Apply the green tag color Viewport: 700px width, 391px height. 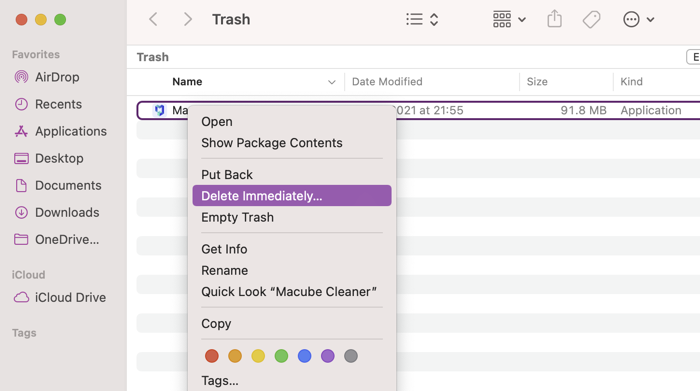[x=281, y=356]
